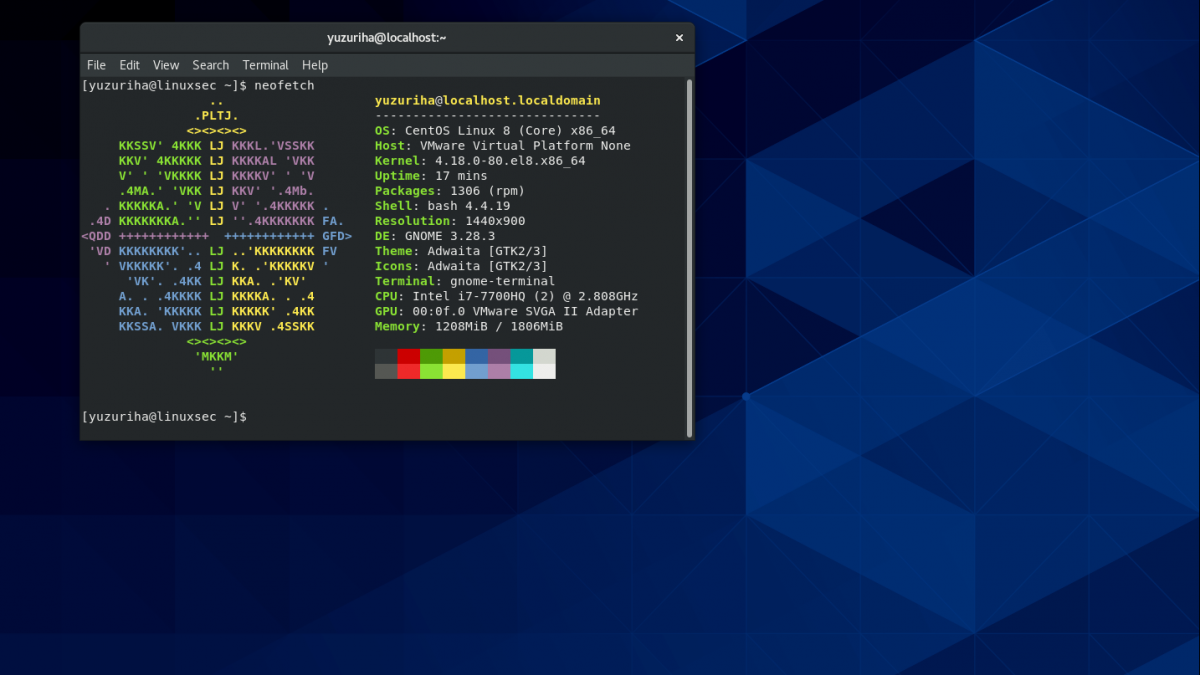Screen dimensions: 1200x675
Task: Click the dark green color block in neofetch
Action: (x=431, y=356)
